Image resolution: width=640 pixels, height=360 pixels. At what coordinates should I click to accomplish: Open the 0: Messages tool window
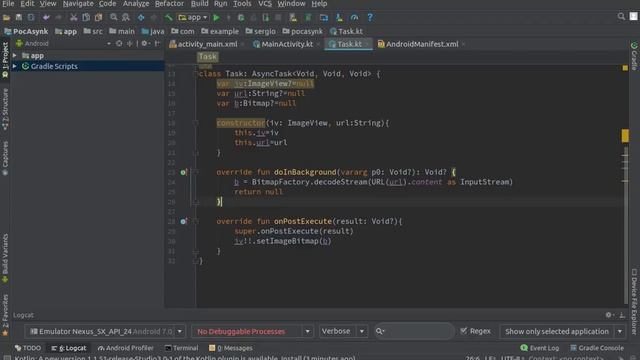click(231, 348)
